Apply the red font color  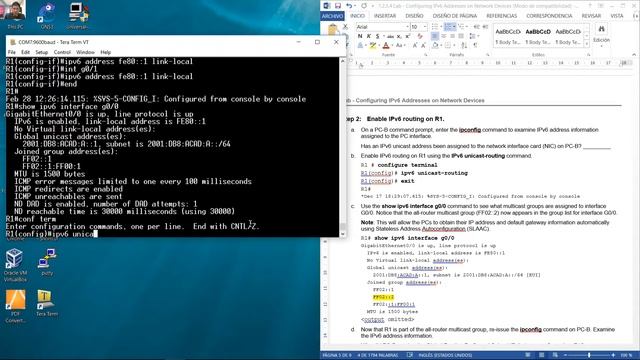386,45
